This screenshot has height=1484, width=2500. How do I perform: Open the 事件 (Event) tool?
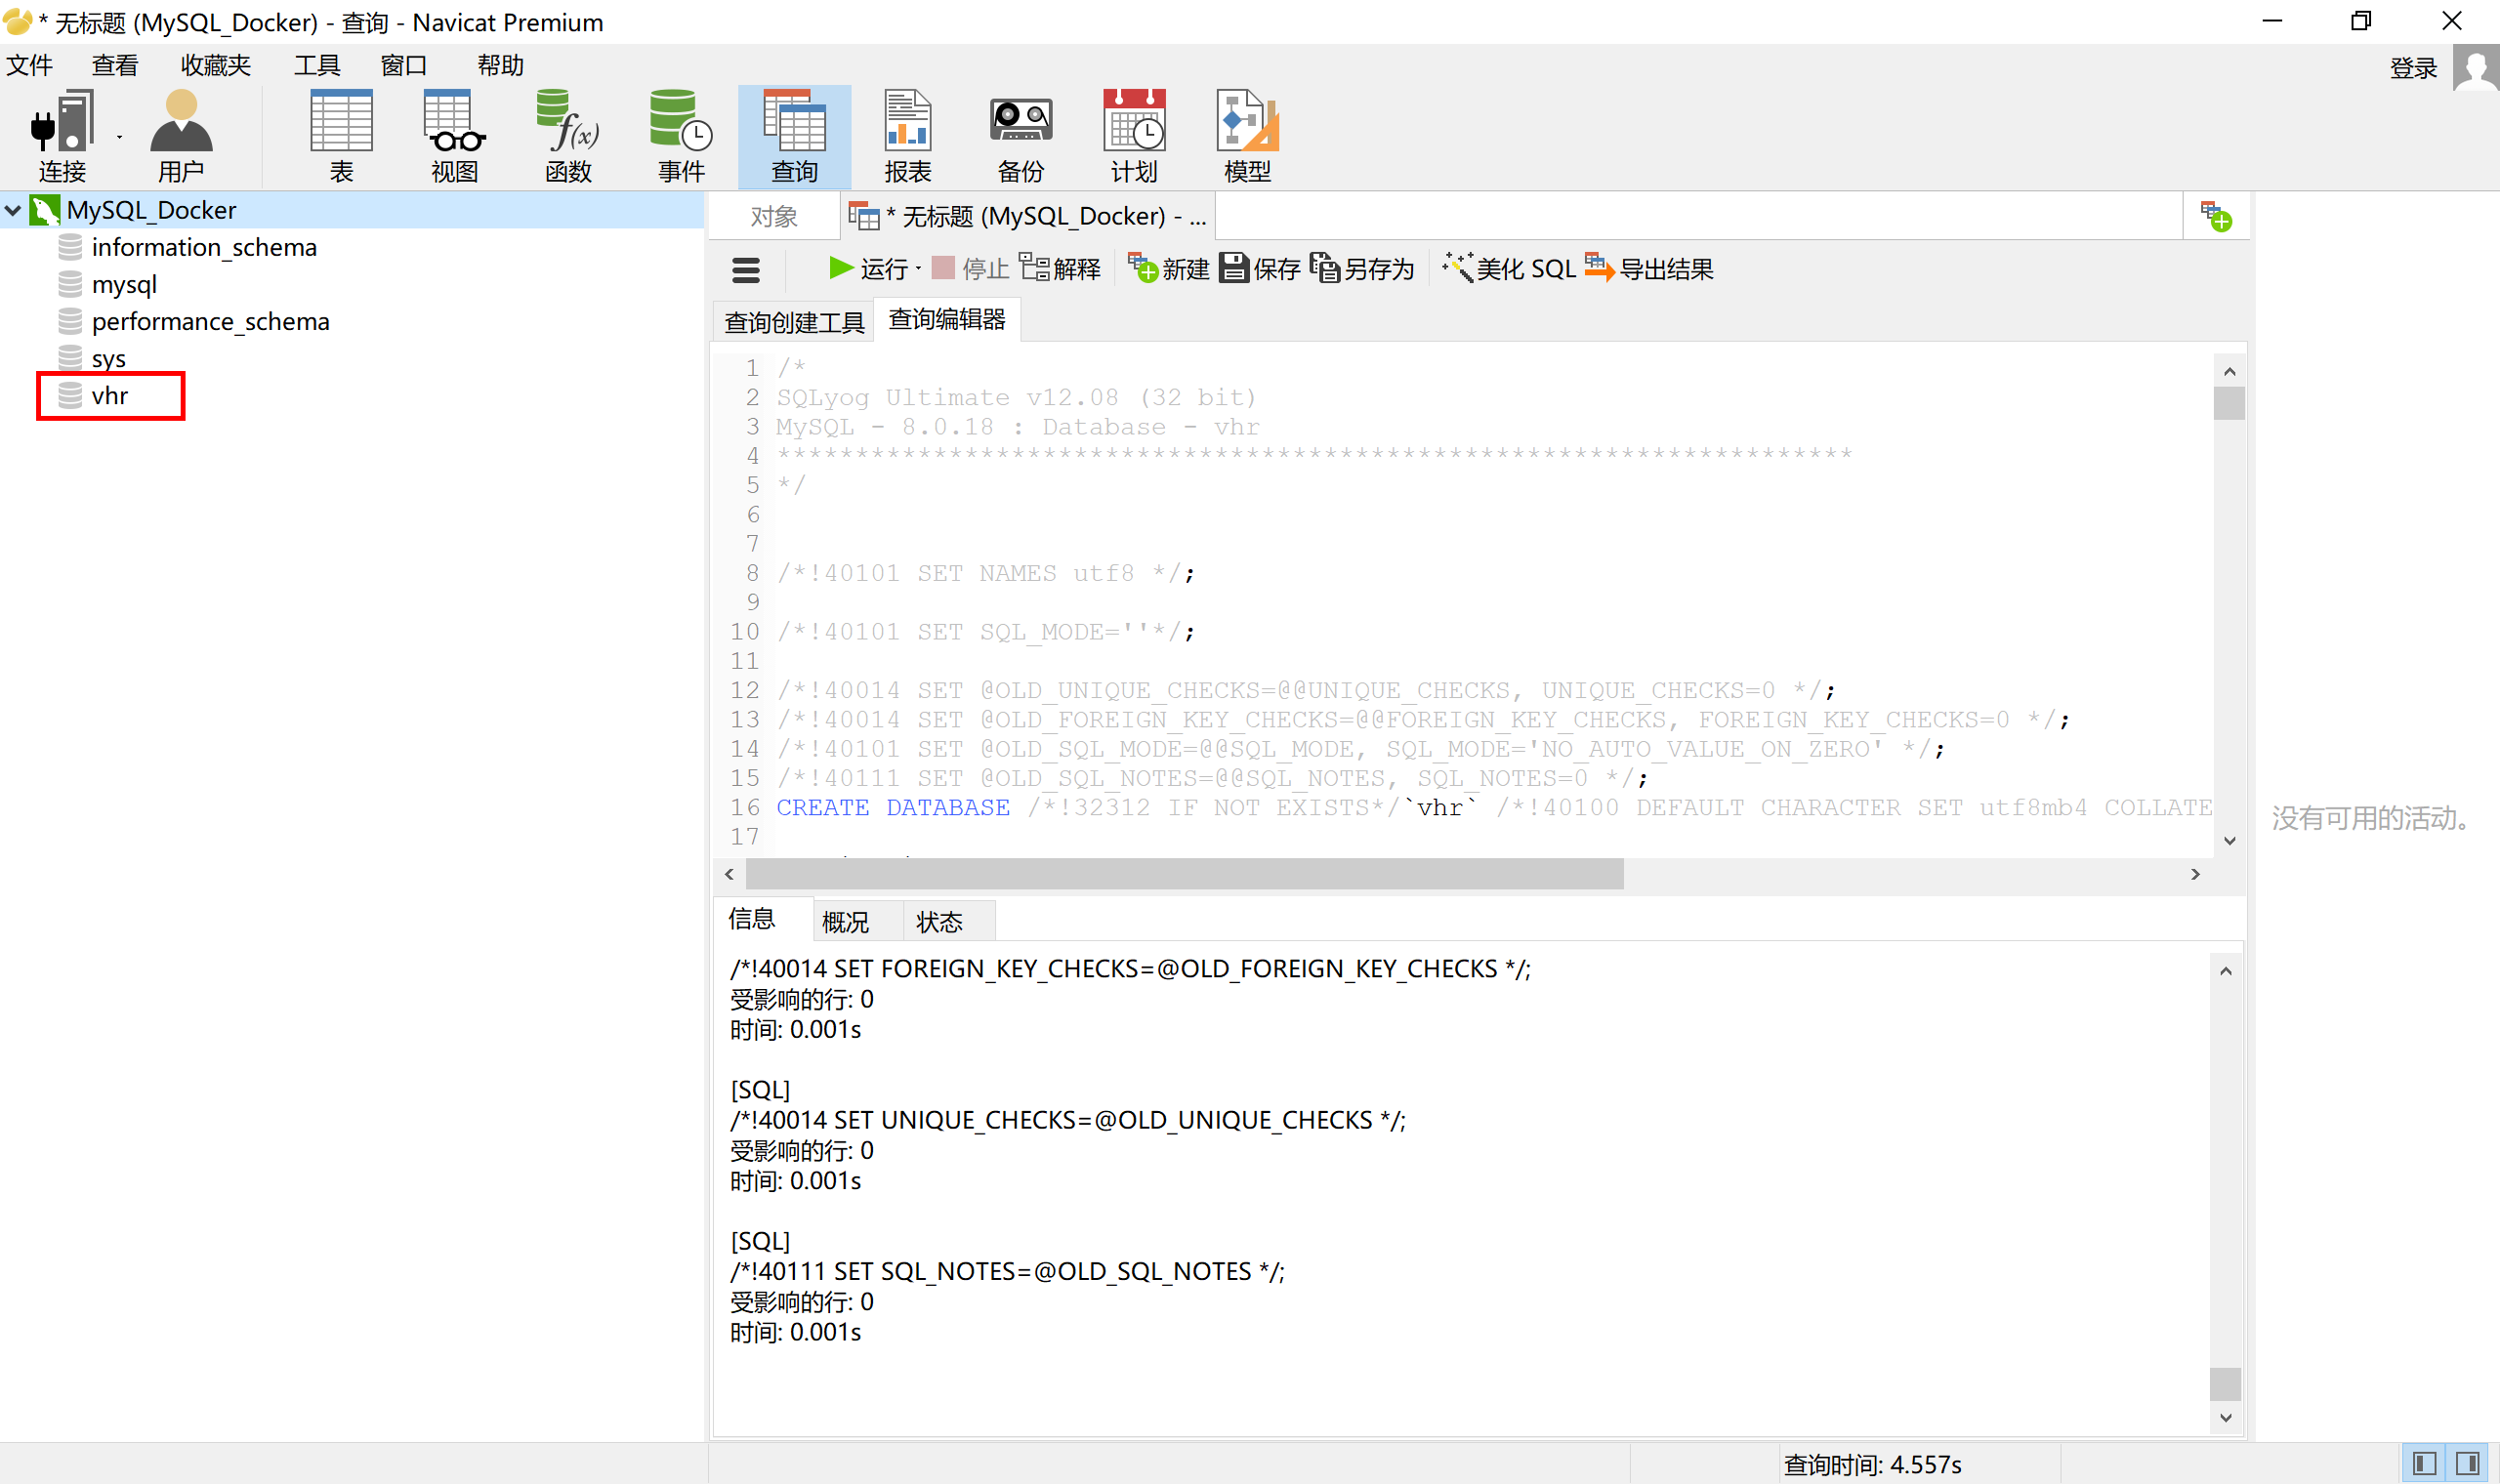(x=682, y=136)
